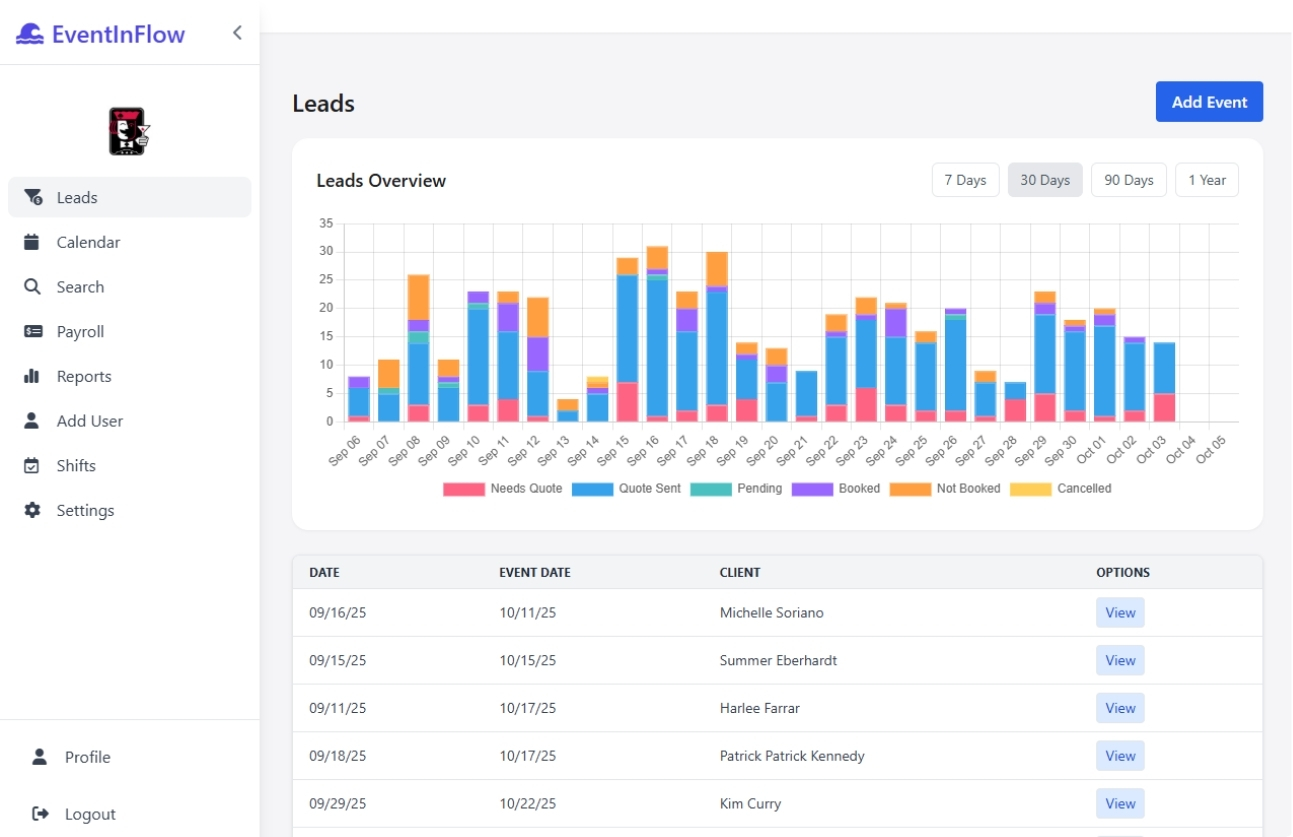Show the 1 Year chart range
The height and width of the screenshot is (837, 1293).
click(x=1206, y=180)
